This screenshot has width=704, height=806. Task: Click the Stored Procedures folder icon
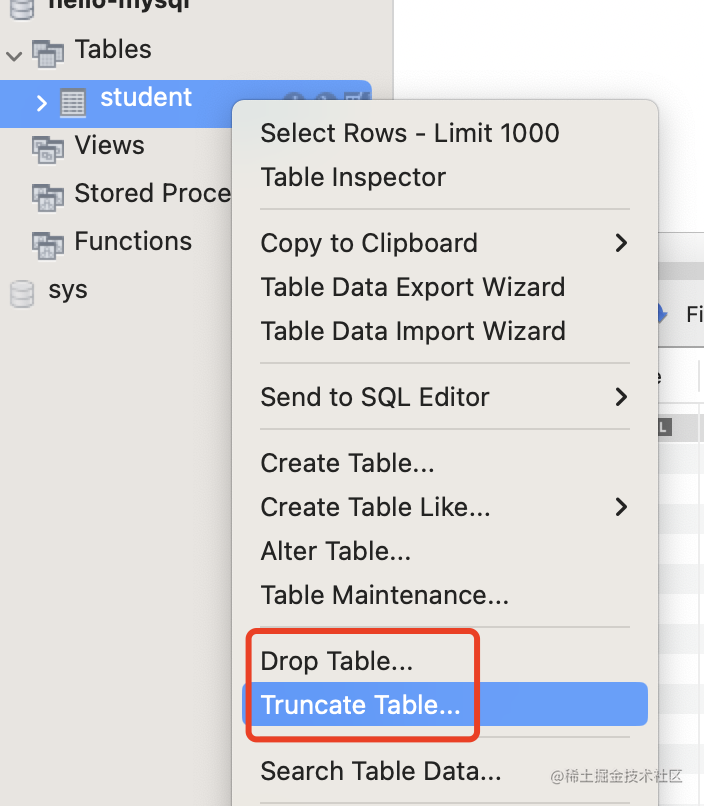pos(47,195)
